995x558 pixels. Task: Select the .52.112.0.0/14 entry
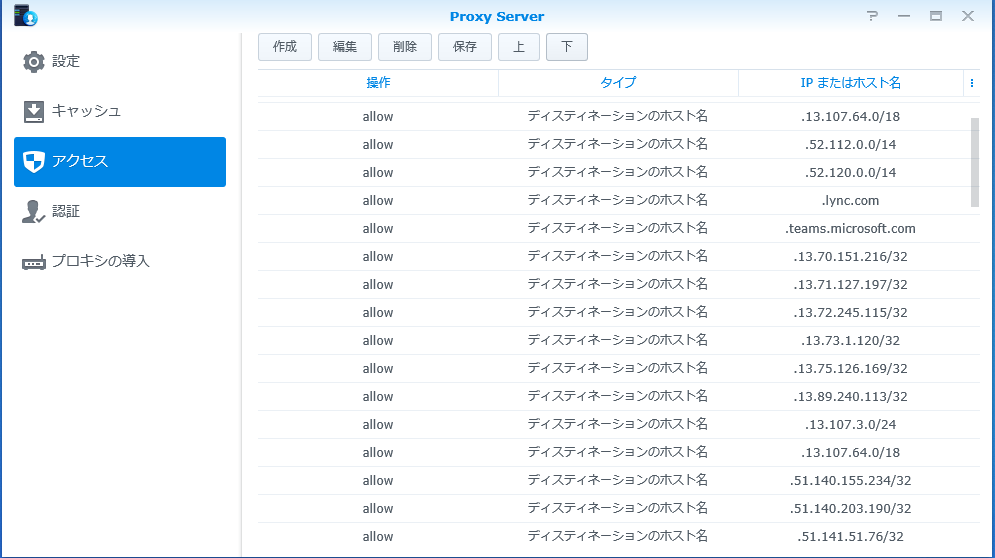point(619,145)
